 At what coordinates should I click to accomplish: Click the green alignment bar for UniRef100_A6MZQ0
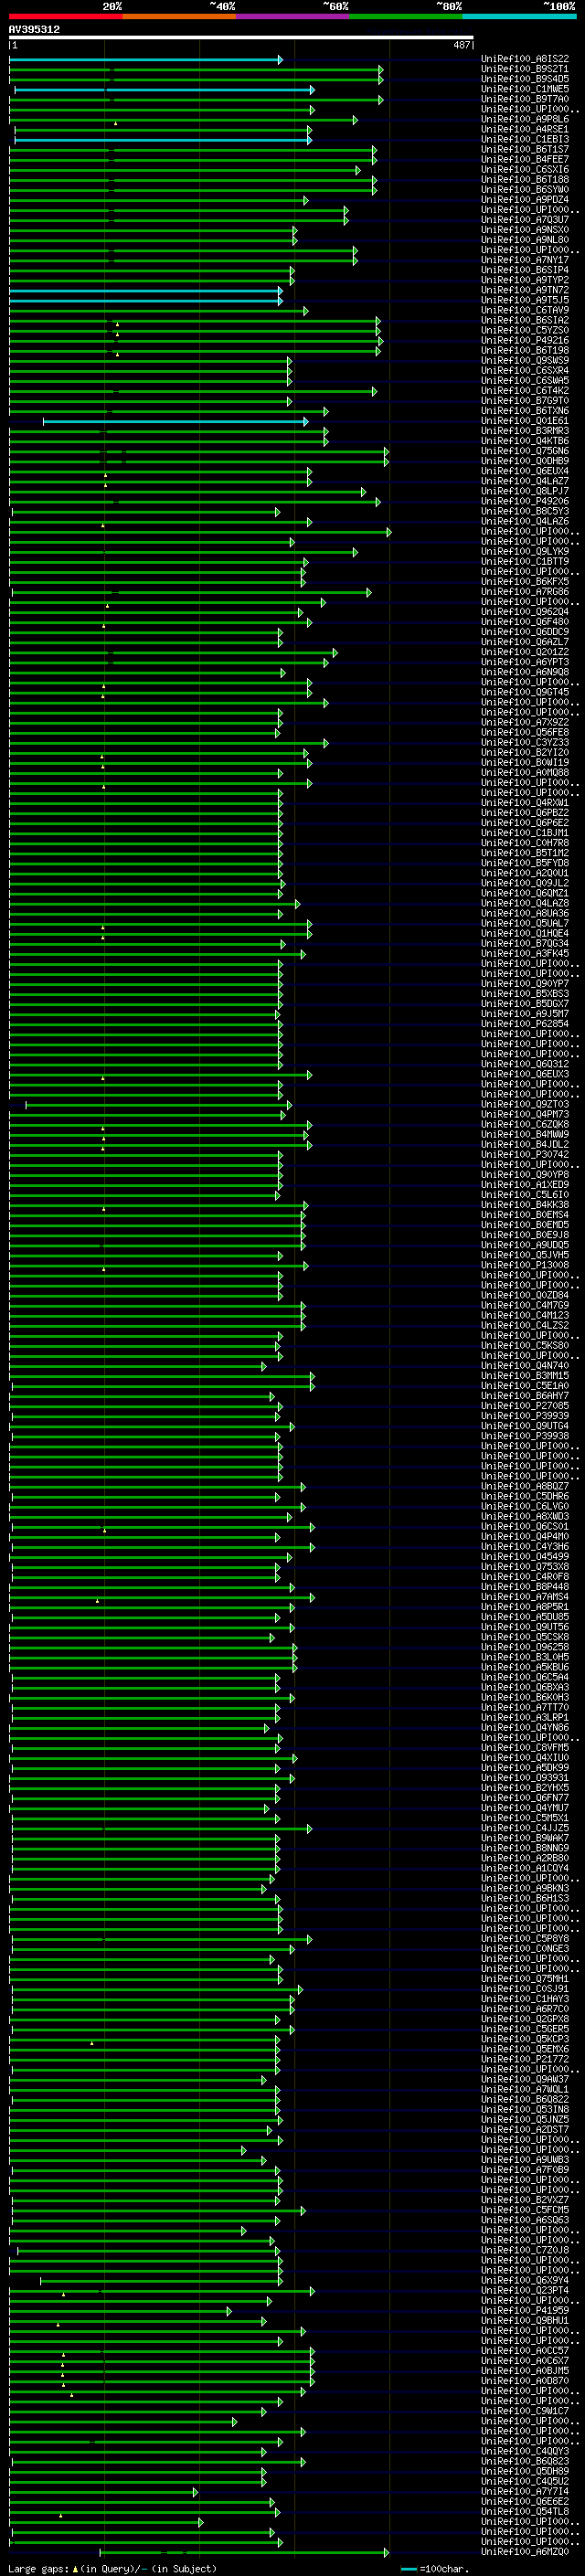coord(244,2552)
